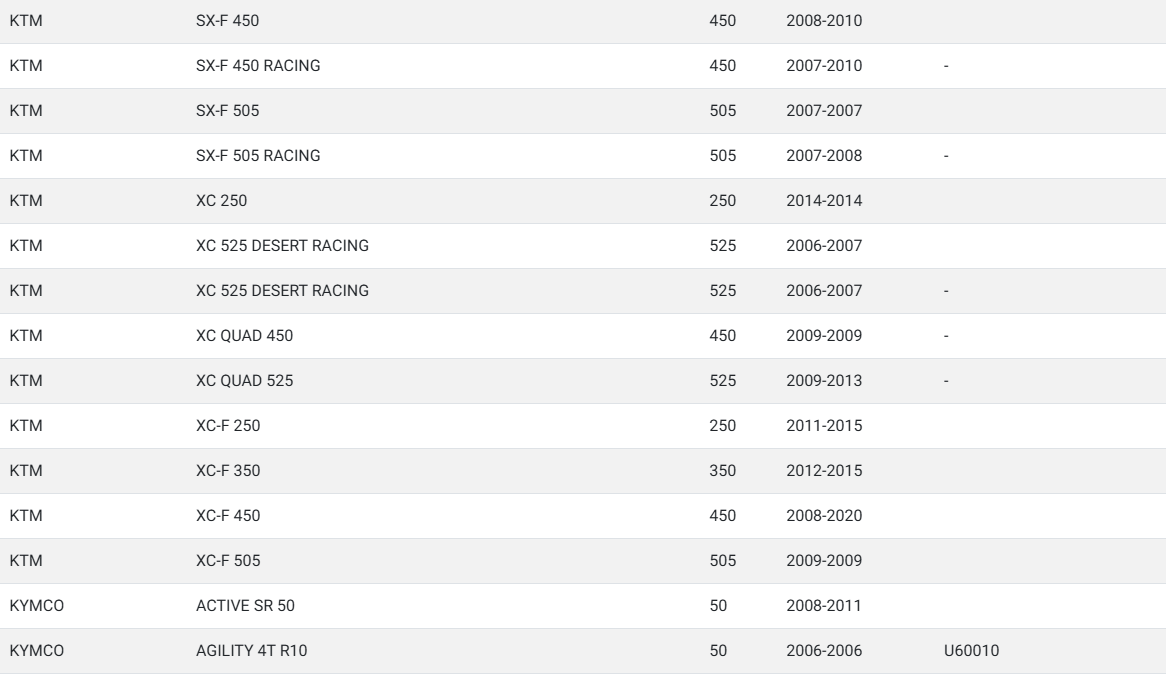Click the year range 2012-2015
The width and height of the screenshot is (1166, 675).
[x=824, y=471]
